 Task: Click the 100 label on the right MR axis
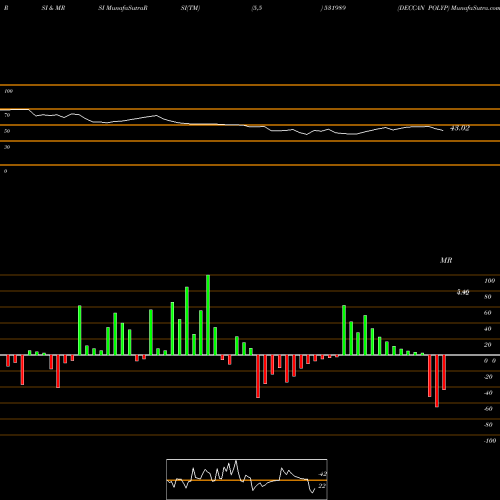tap(490, 281)
